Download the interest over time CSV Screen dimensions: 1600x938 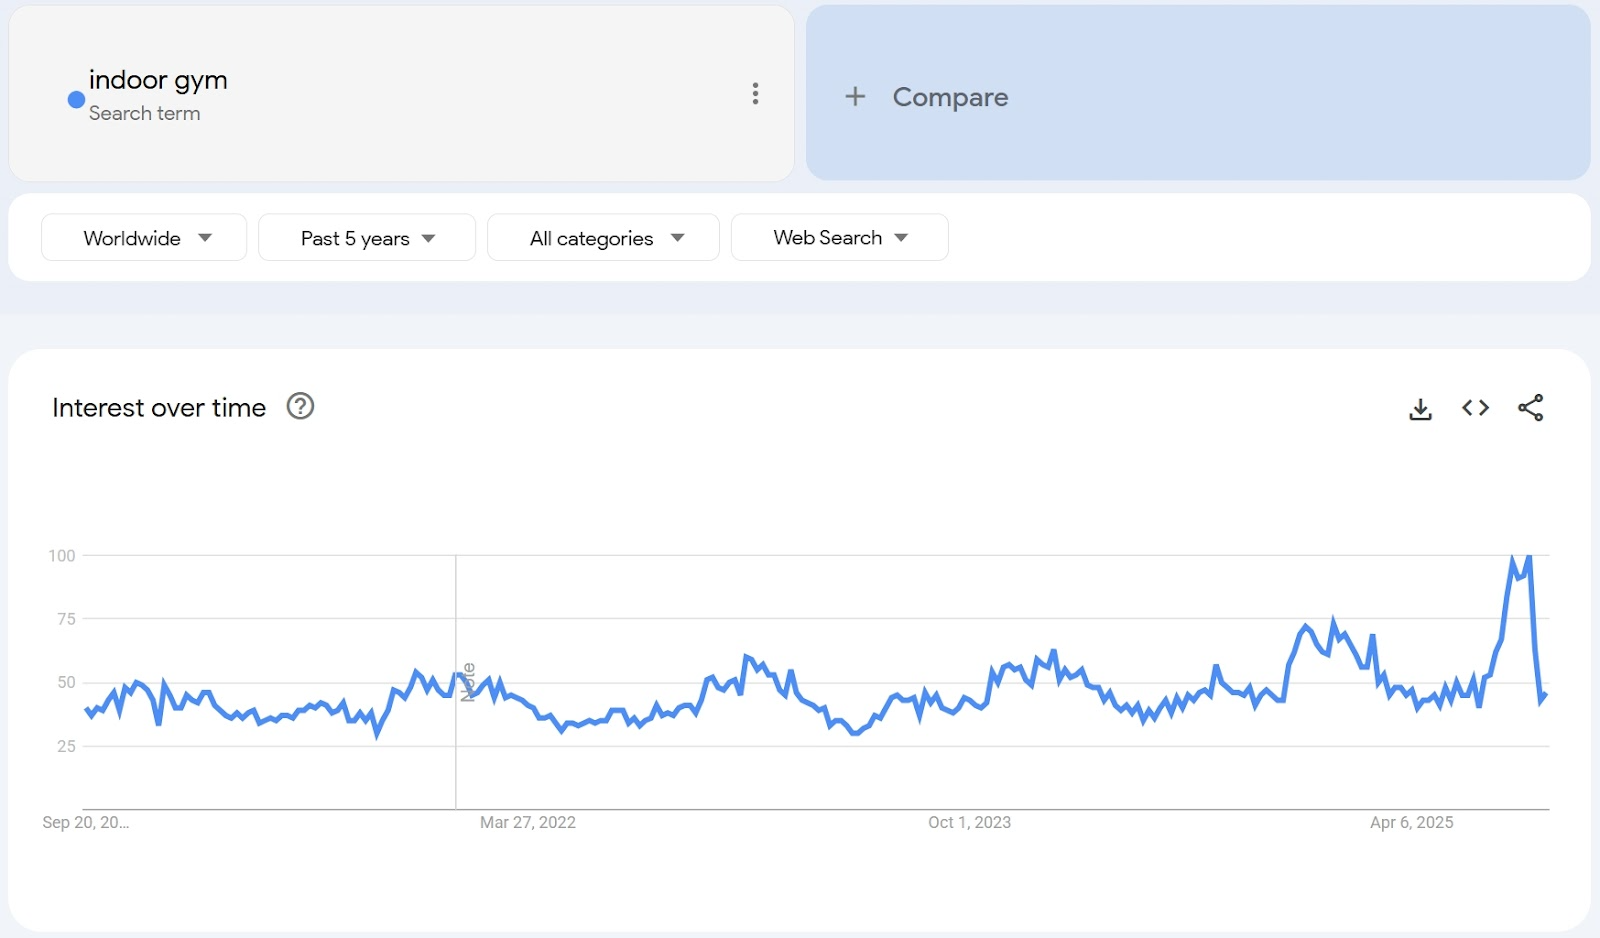[1420, 408]
